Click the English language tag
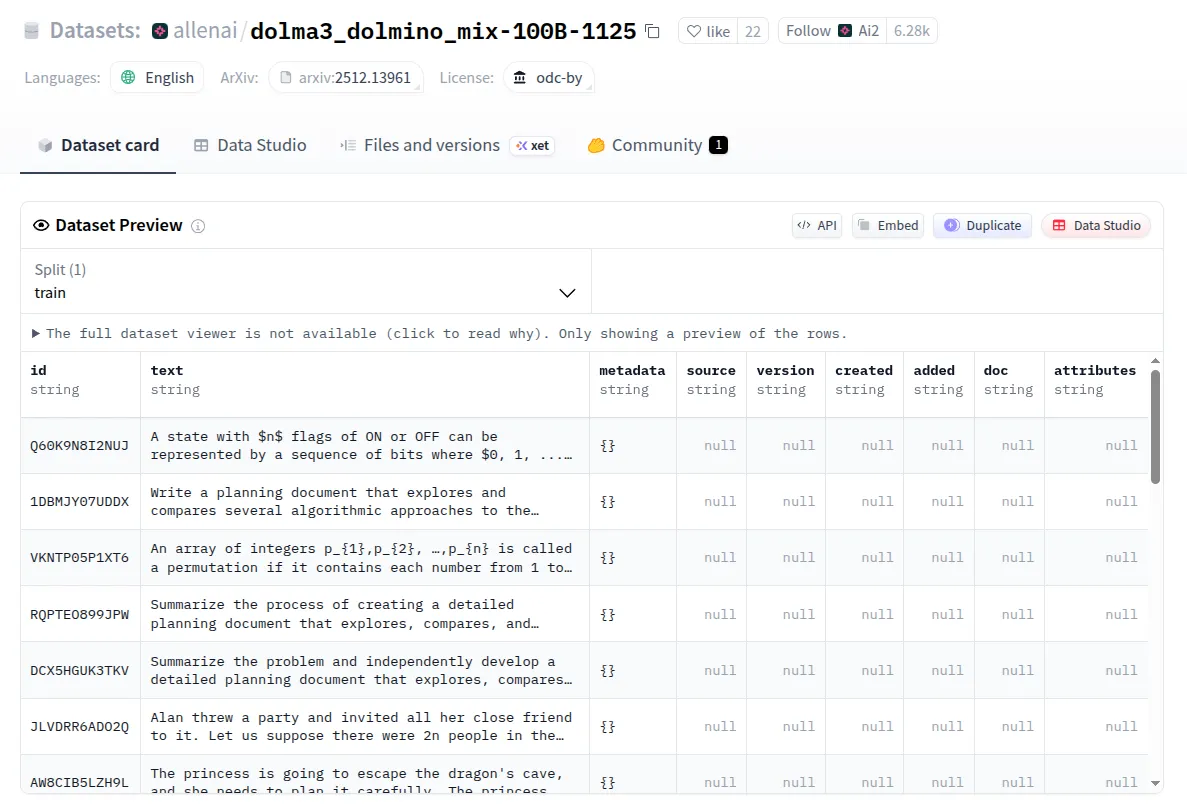1187x811 pixels. point(157,77)
